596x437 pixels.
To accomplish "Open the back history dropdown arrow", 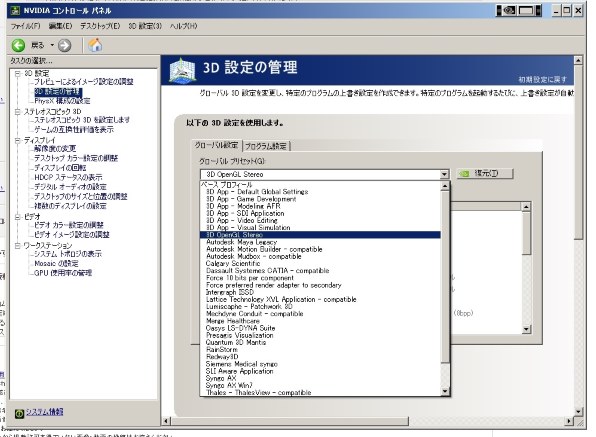I will 52,46.
